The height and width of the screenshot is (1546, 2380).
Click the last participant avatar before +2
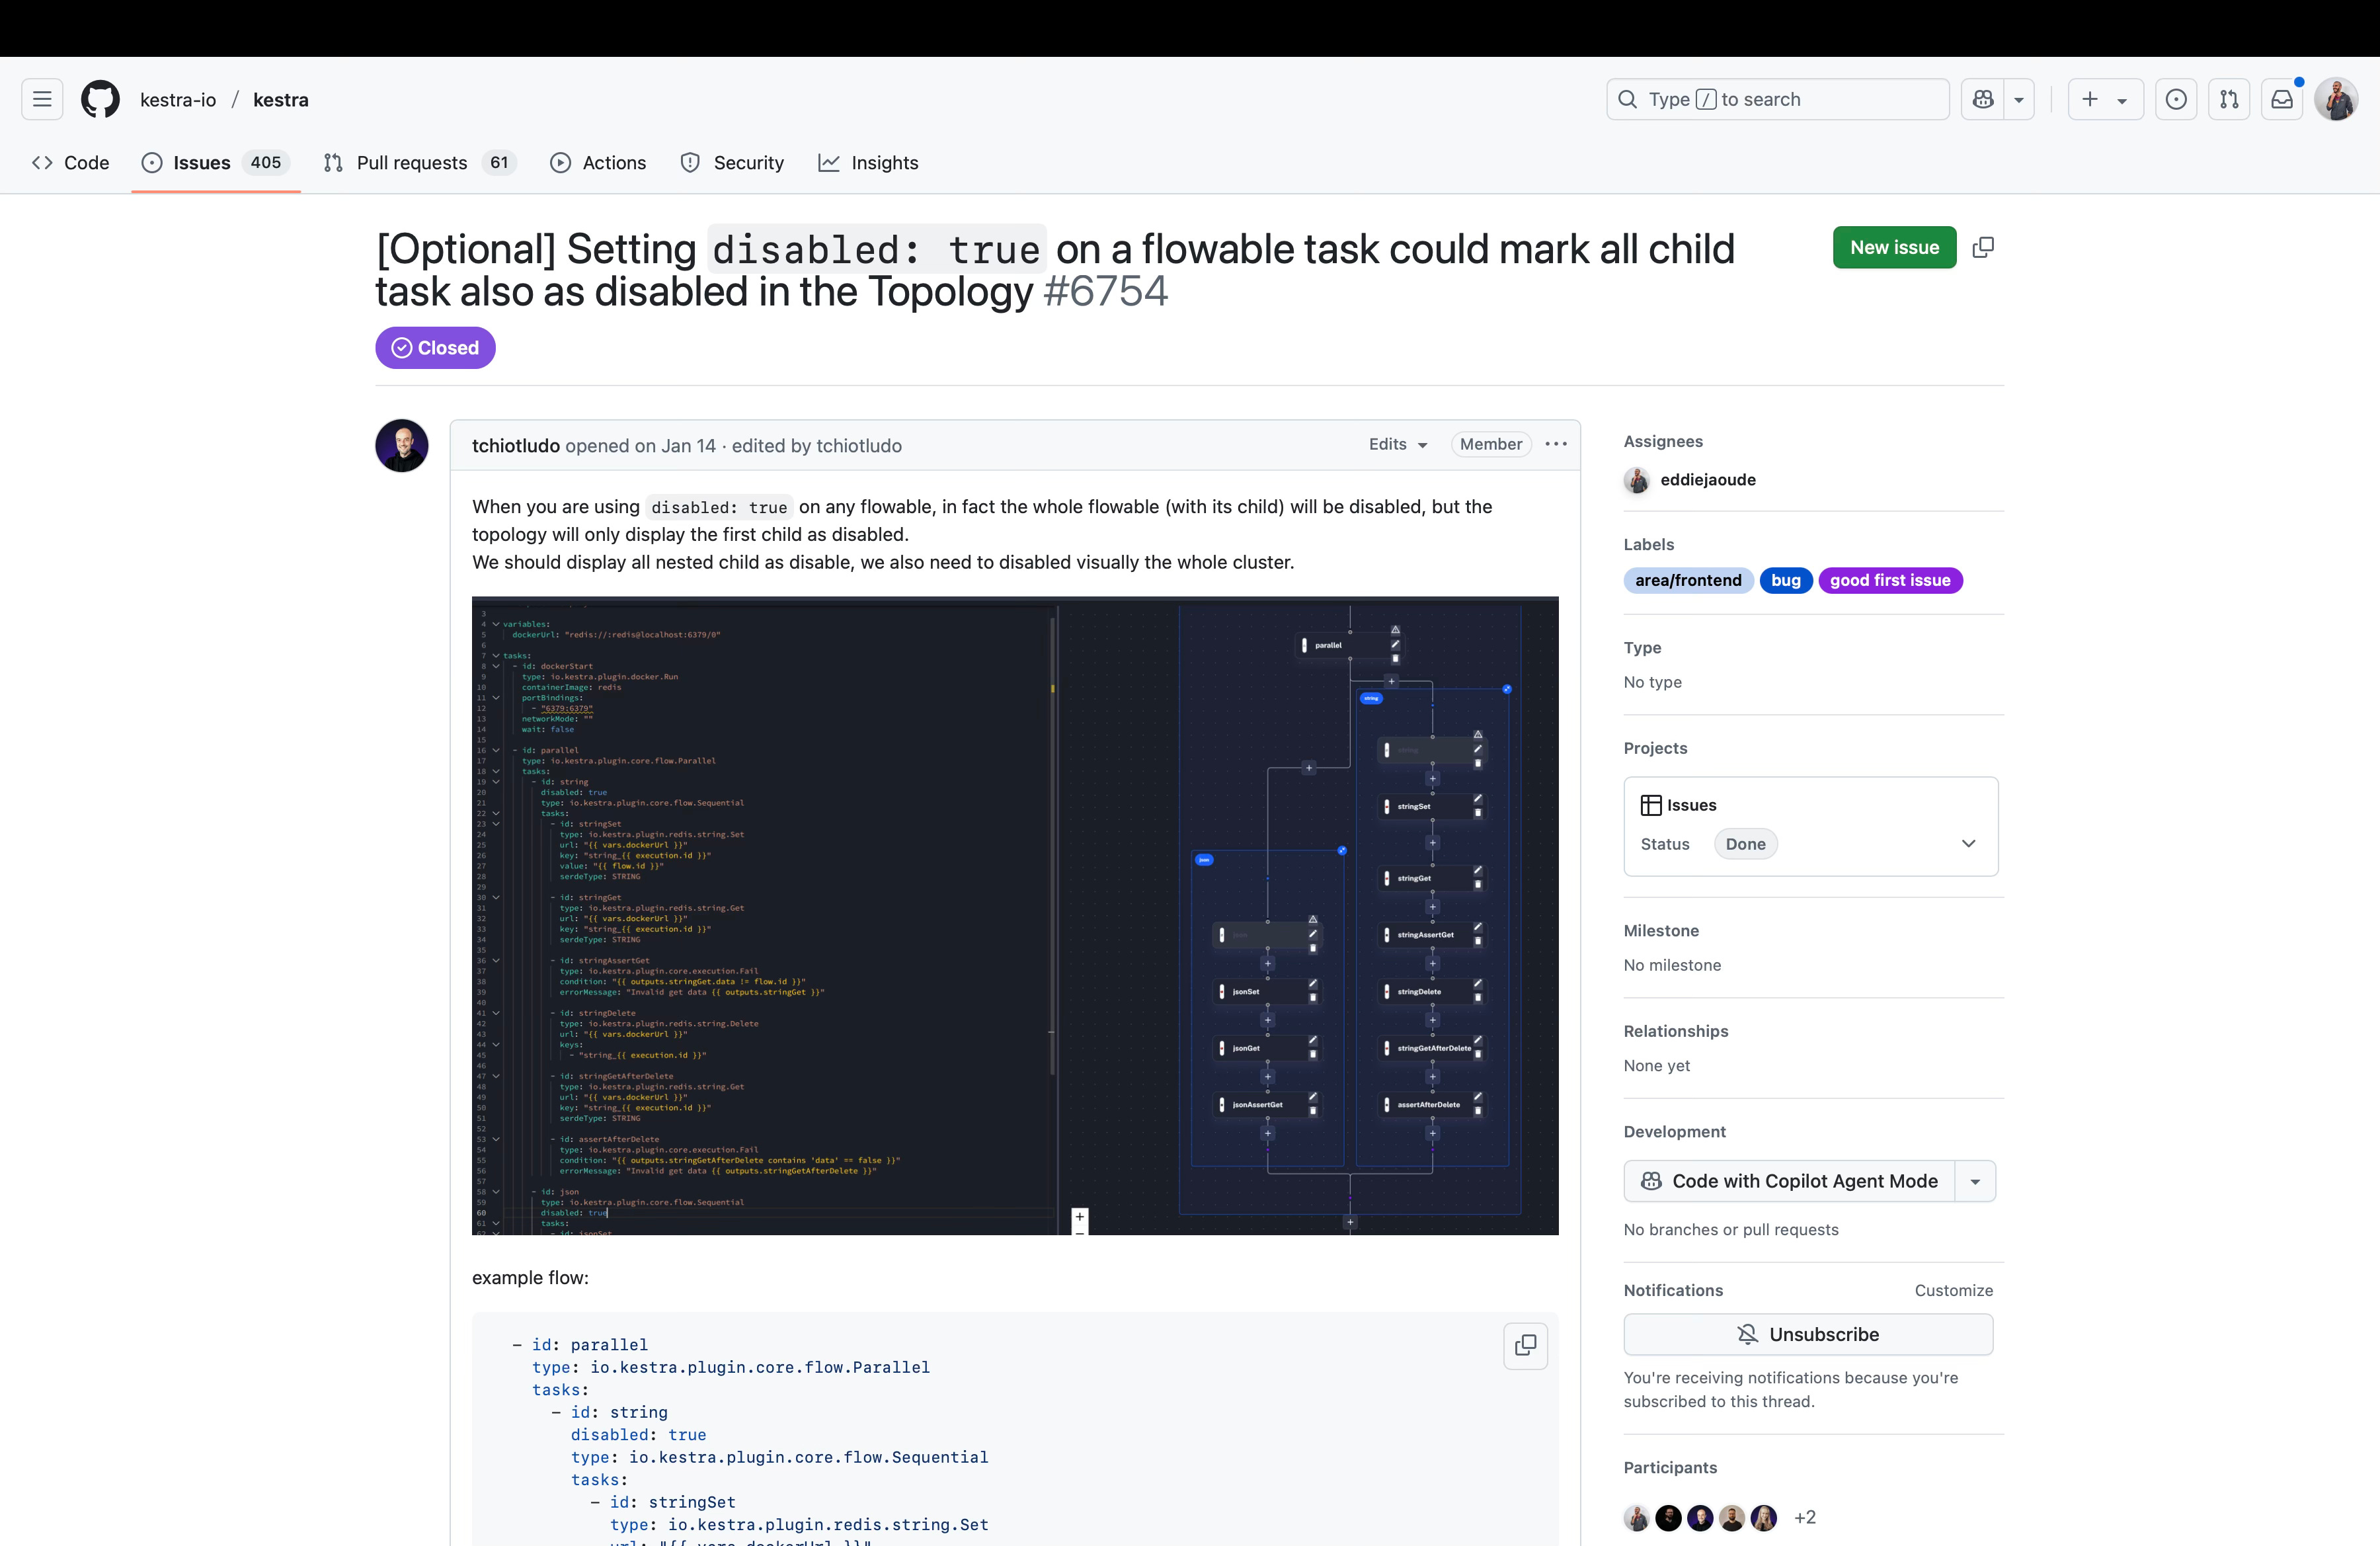(x=1764, y=1517)
